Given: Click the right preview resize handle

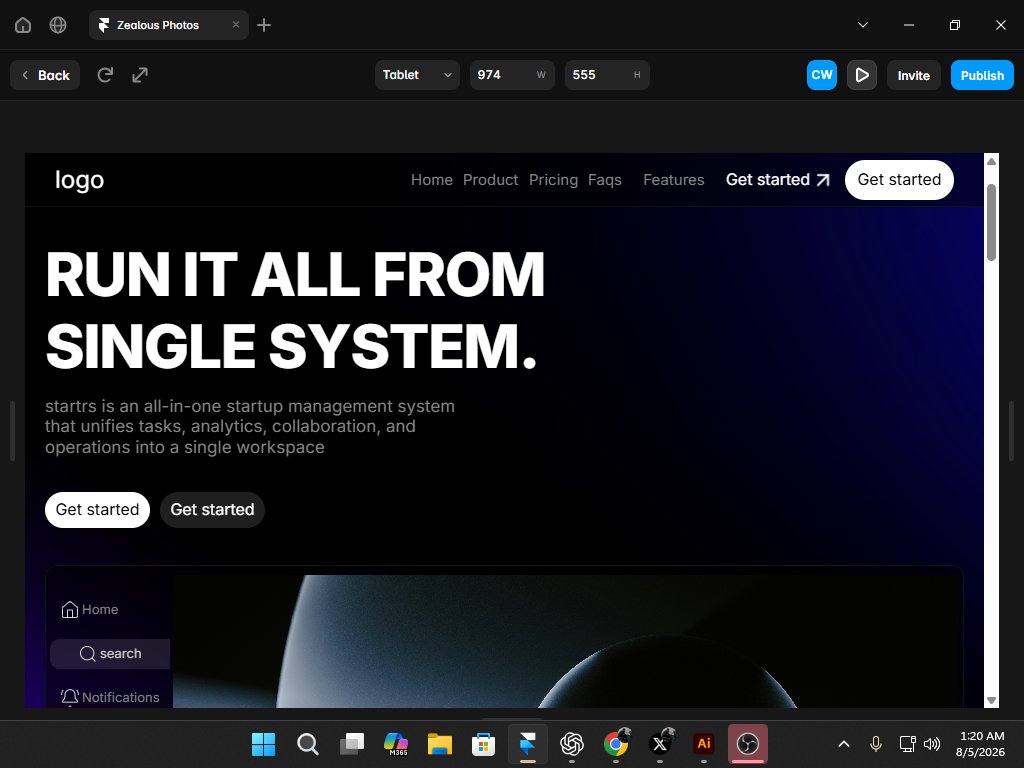Looking at the screenshot, I should tap(1011, 431).
